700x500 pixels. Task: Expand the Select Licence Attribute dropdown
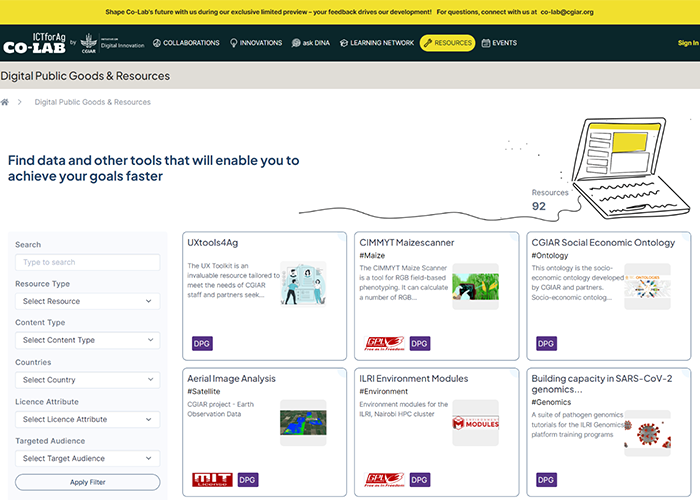[x=88, y=419]
